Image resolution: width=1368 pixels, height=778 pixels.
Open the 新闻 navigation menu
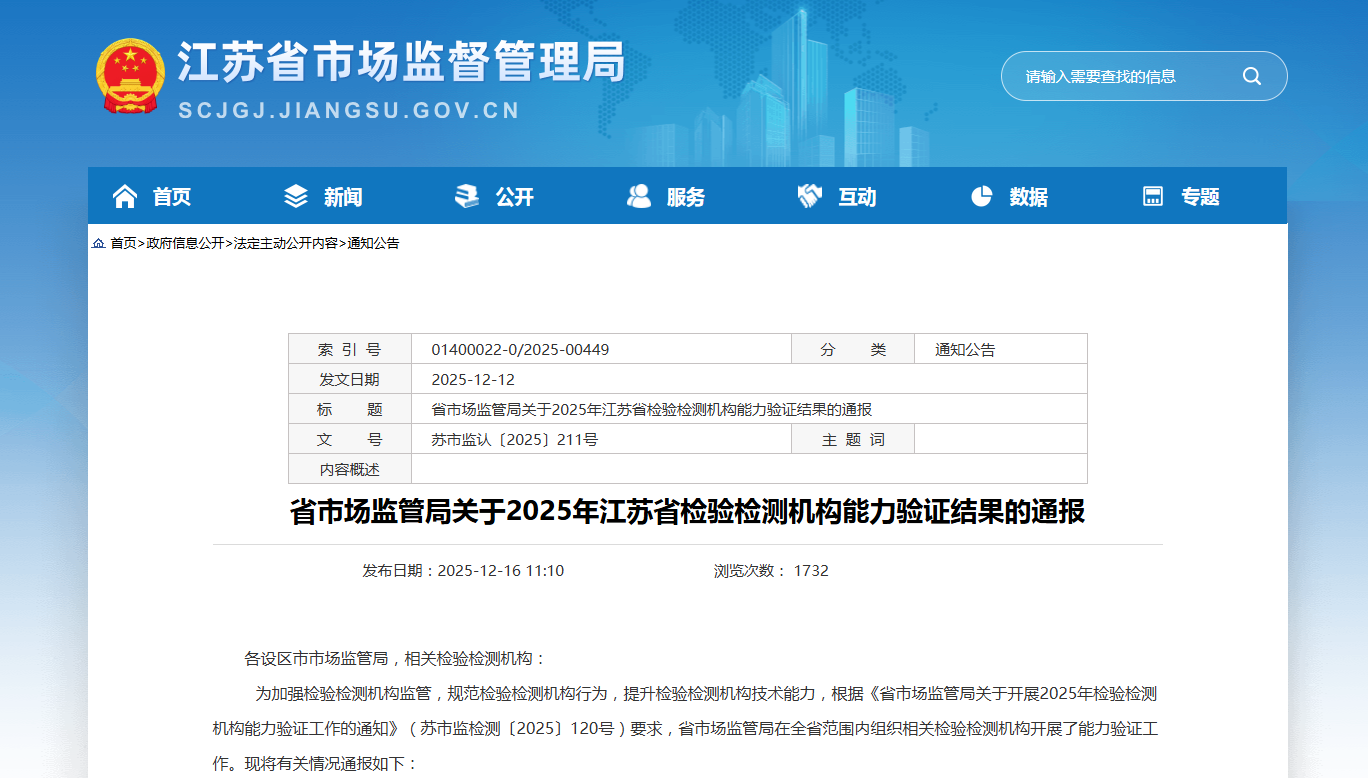pos(343,197)
